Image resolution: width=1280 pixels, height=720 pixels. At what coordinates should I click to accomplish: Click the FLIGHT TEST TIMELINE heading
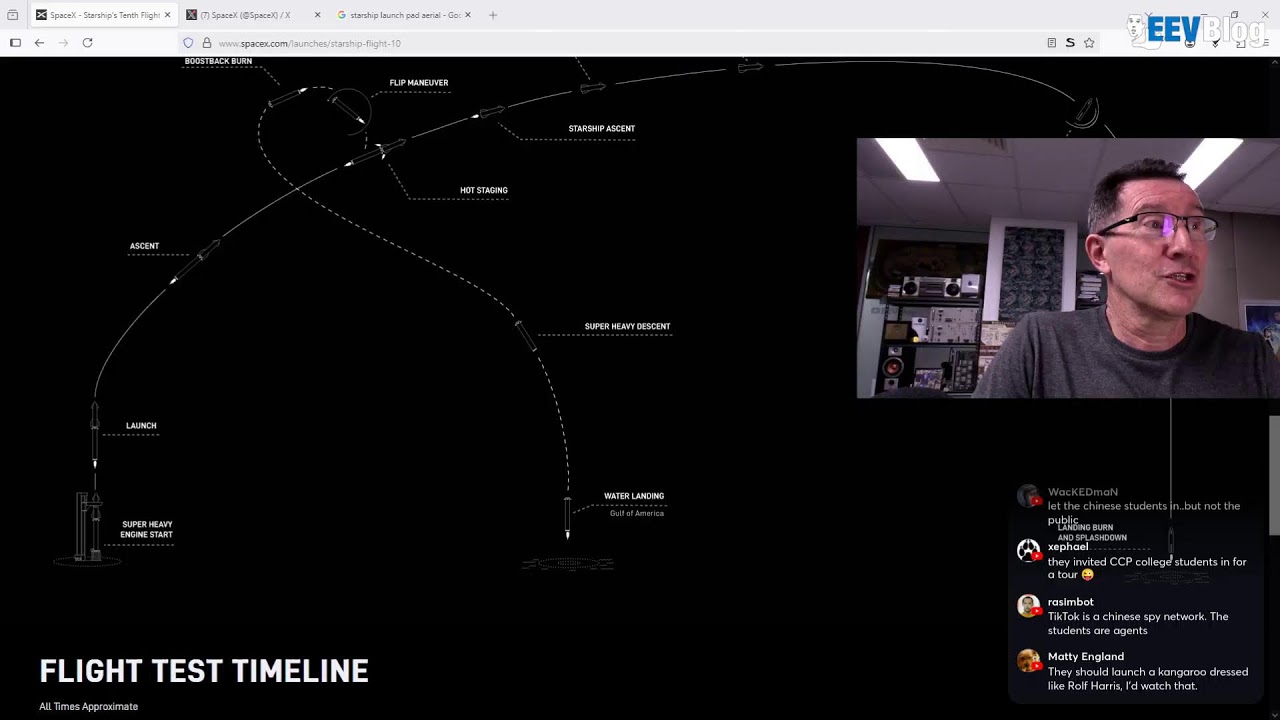tap(204, 671)
